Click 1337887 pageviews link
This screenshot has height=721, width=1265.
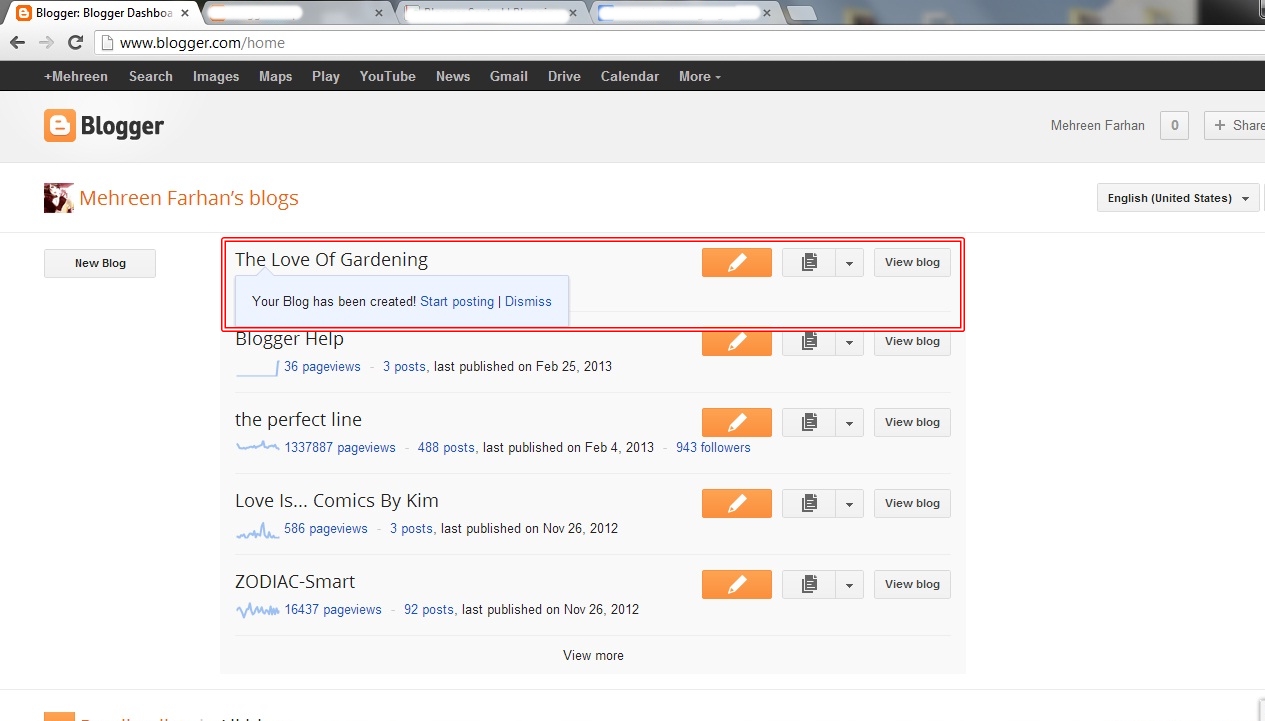[340, 448]
